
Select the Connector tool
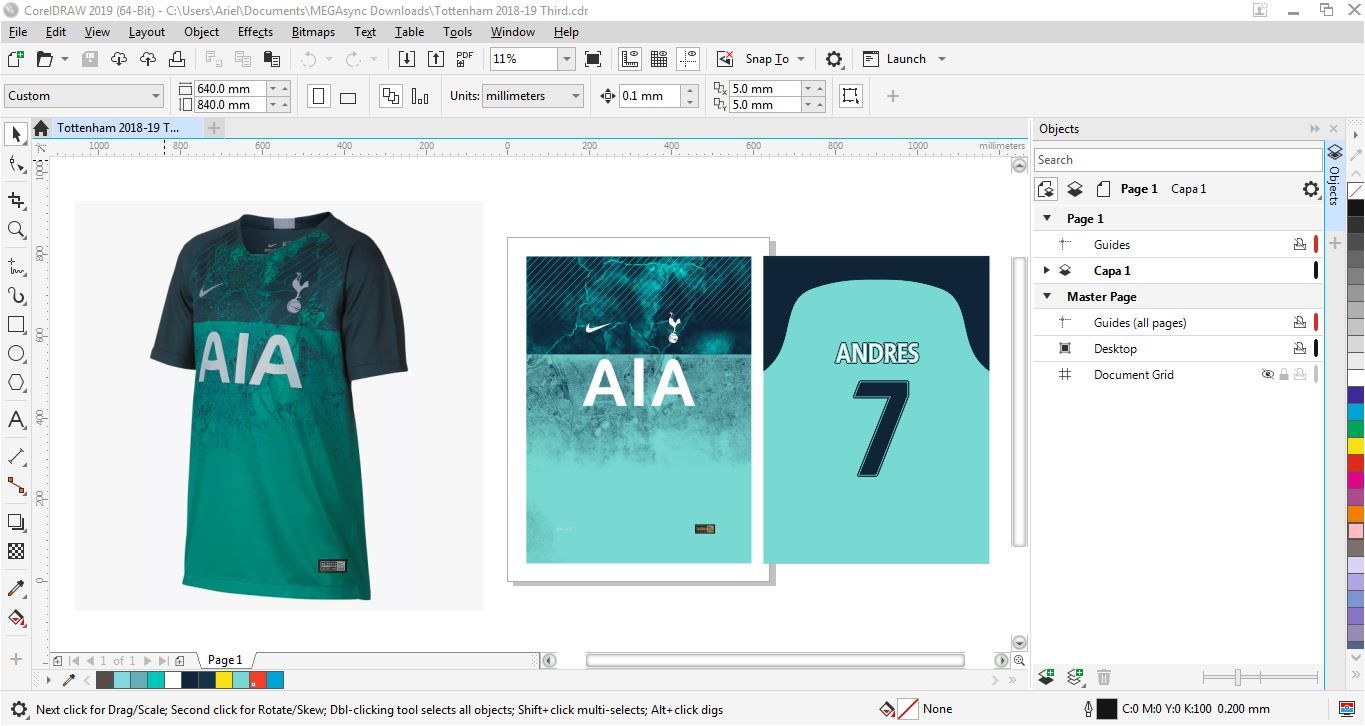[16, 486]
